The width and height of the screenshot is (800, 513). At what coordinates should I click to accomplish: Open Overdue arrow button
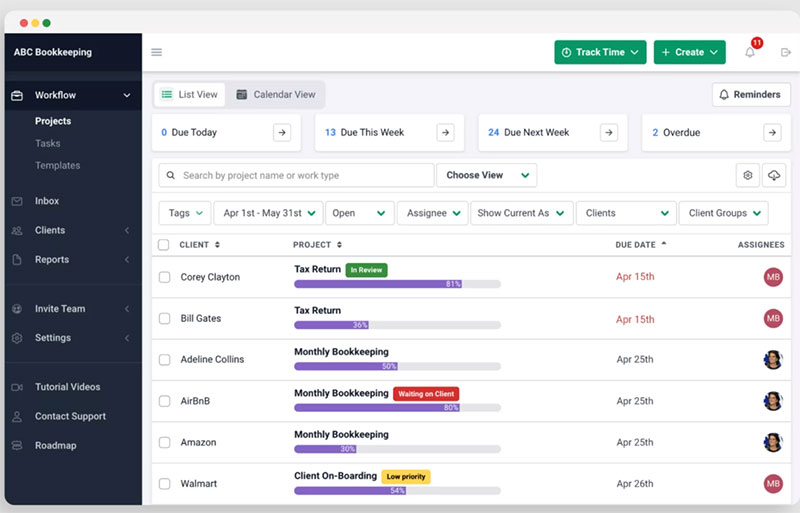pyautogui.click(x=772, y=133)
